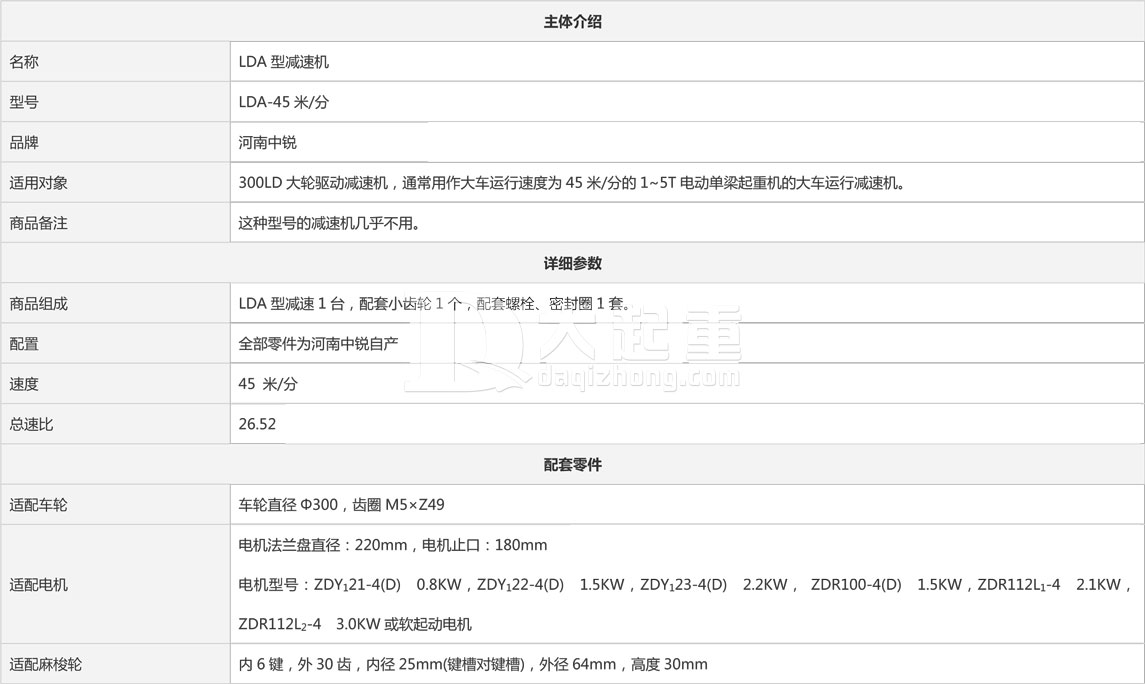Click the 商品备注 row label

[39, 223]
